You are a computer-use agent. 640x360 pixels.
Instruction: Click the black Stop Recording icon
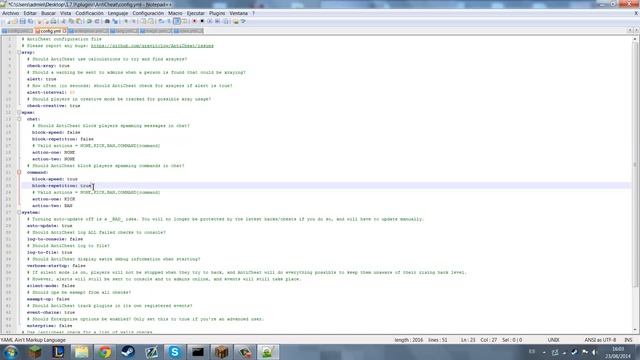pos(202,21)
